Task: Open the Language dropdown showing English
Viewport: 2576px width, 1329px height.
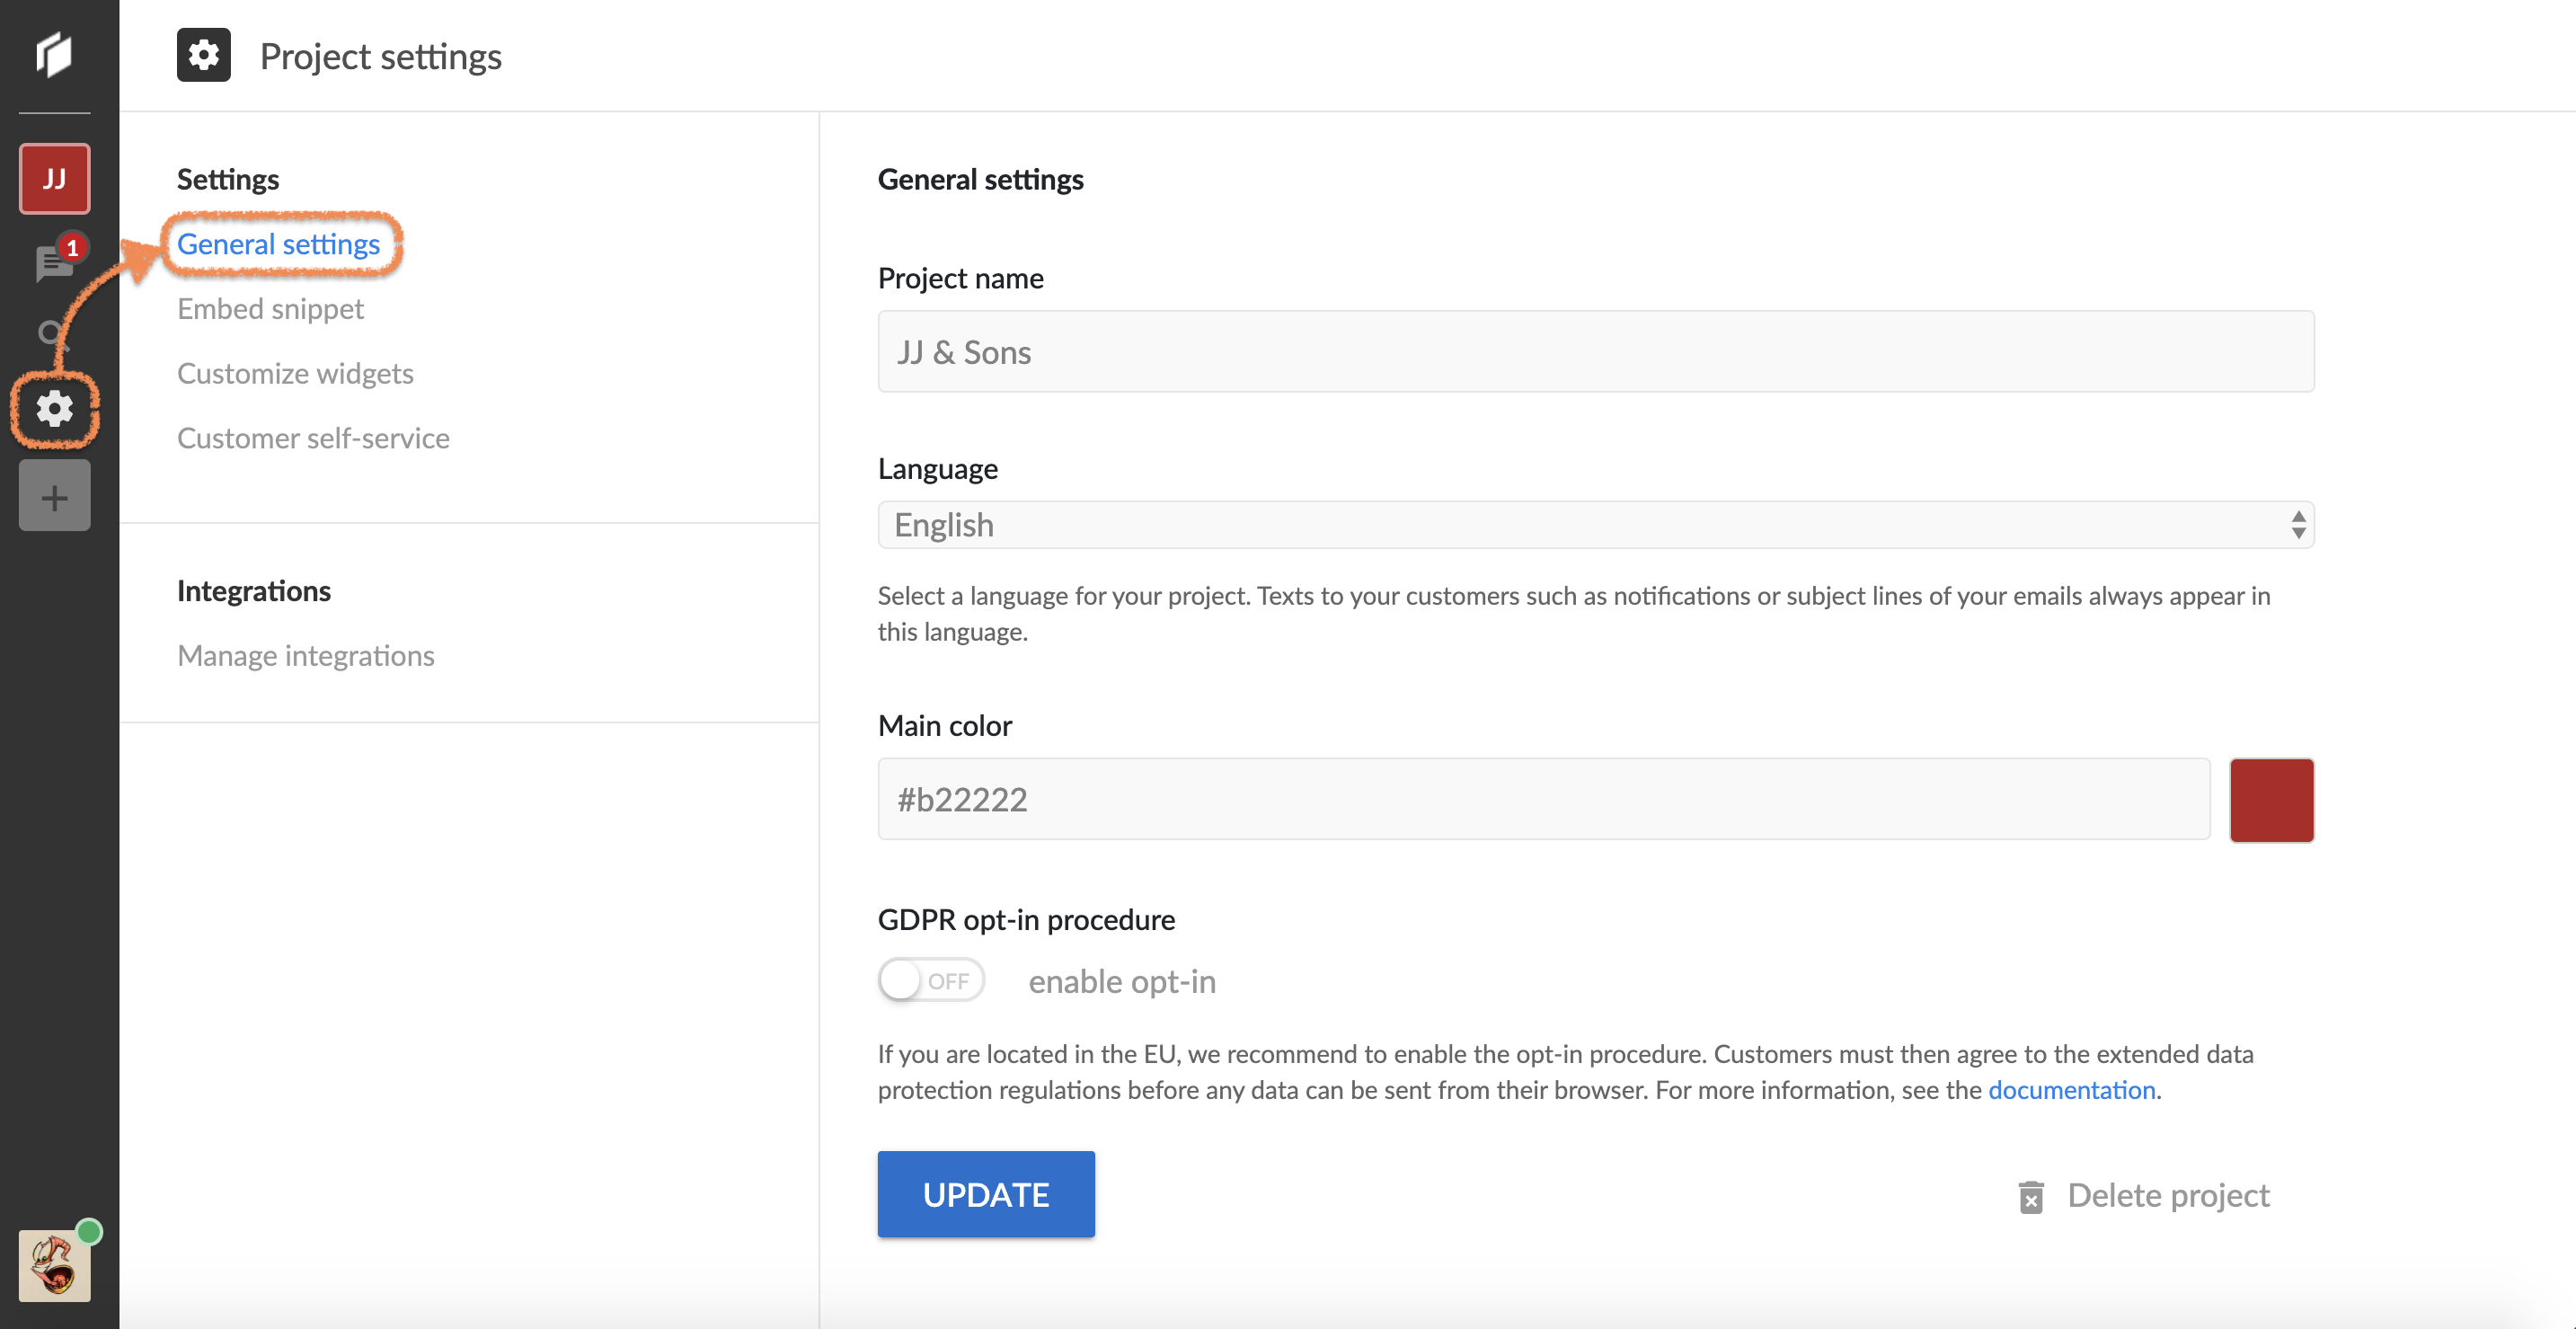Action: (x=1595, y=525)
